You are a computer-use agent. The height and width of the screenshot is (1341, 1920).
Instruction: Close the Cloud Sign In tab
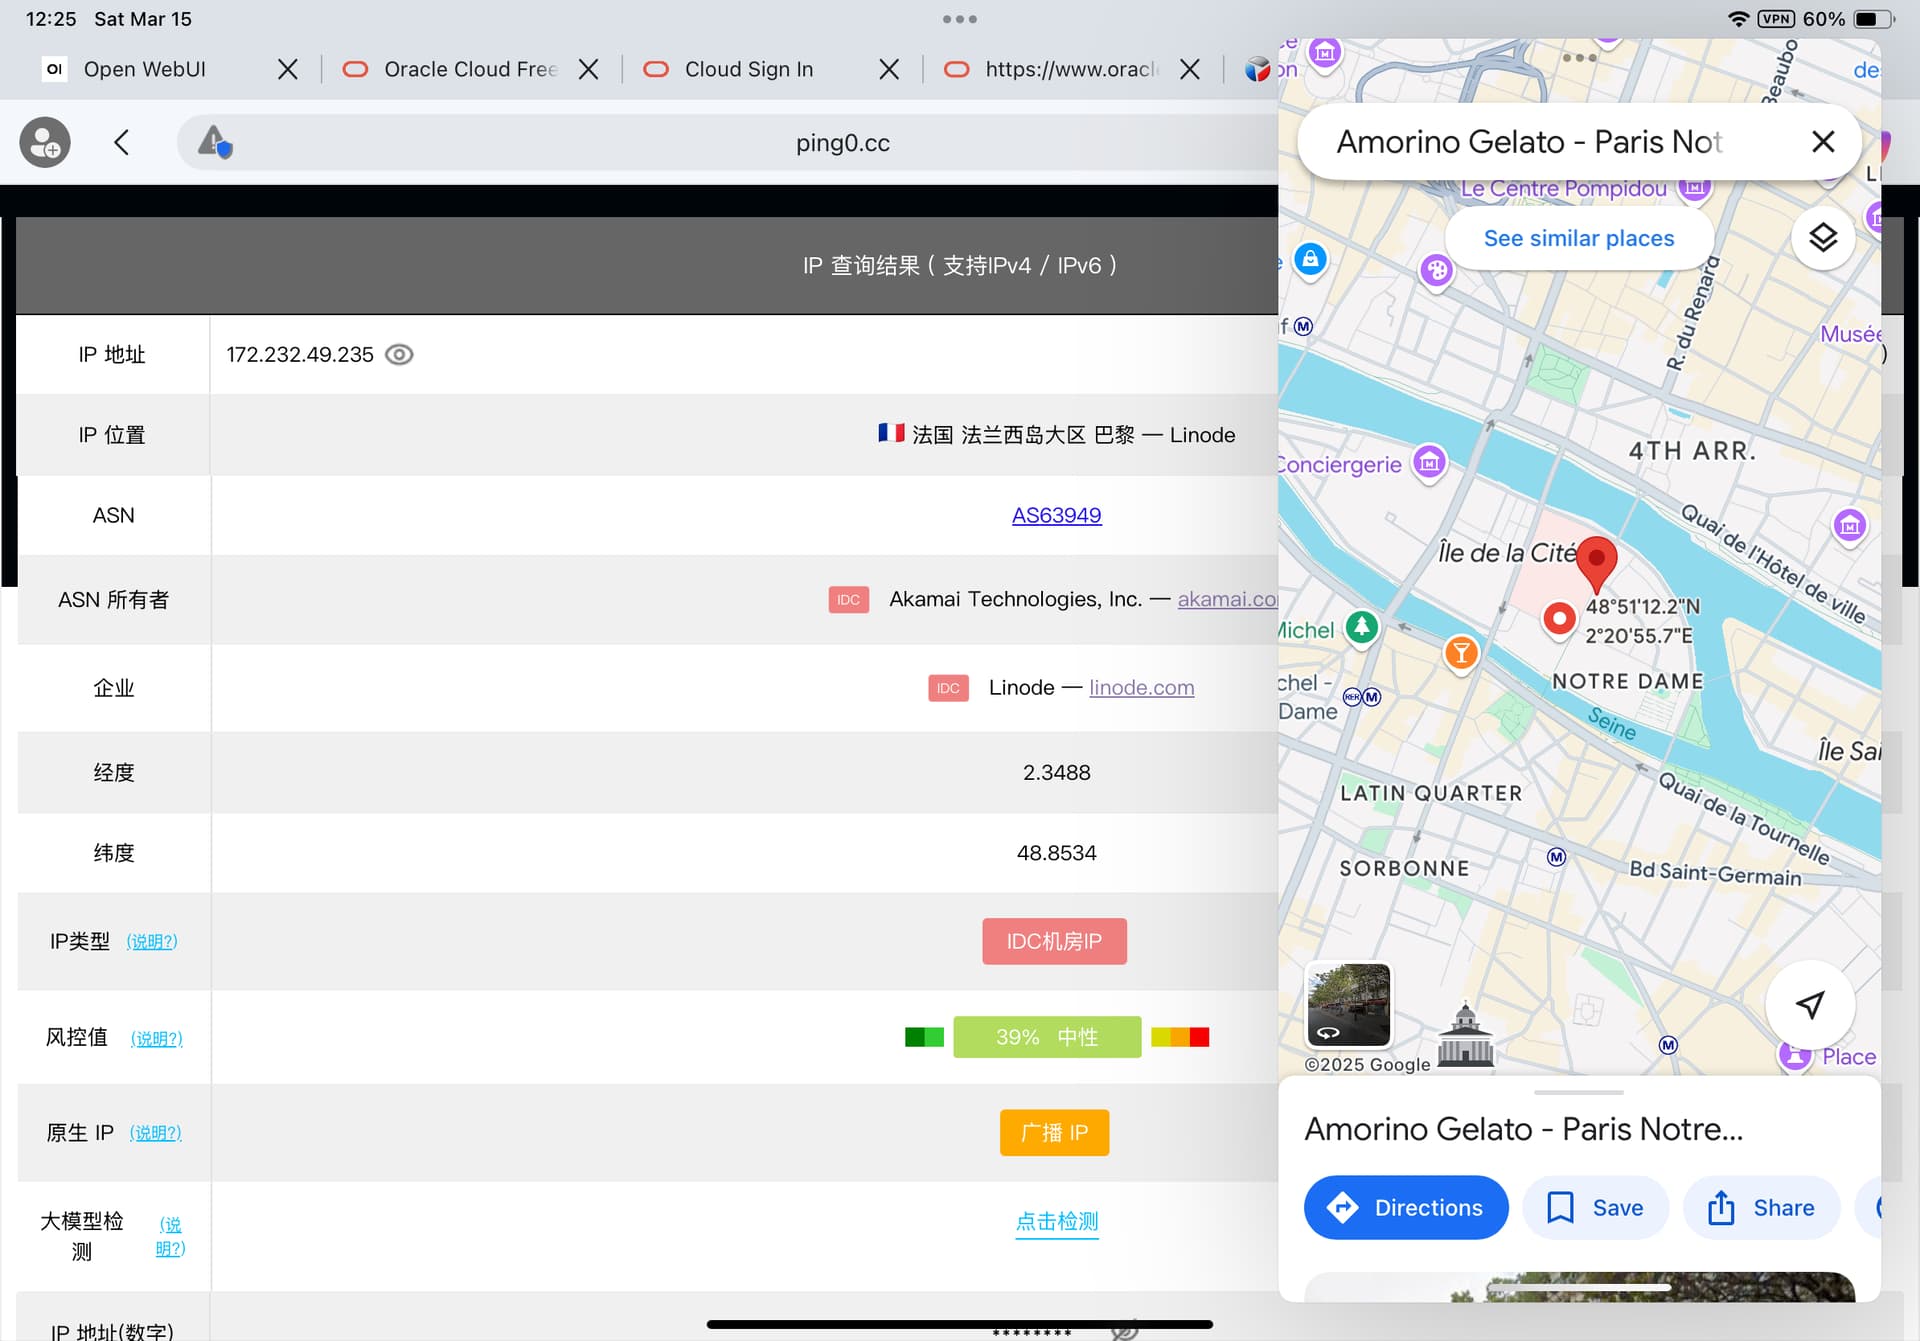click(889, 69)
